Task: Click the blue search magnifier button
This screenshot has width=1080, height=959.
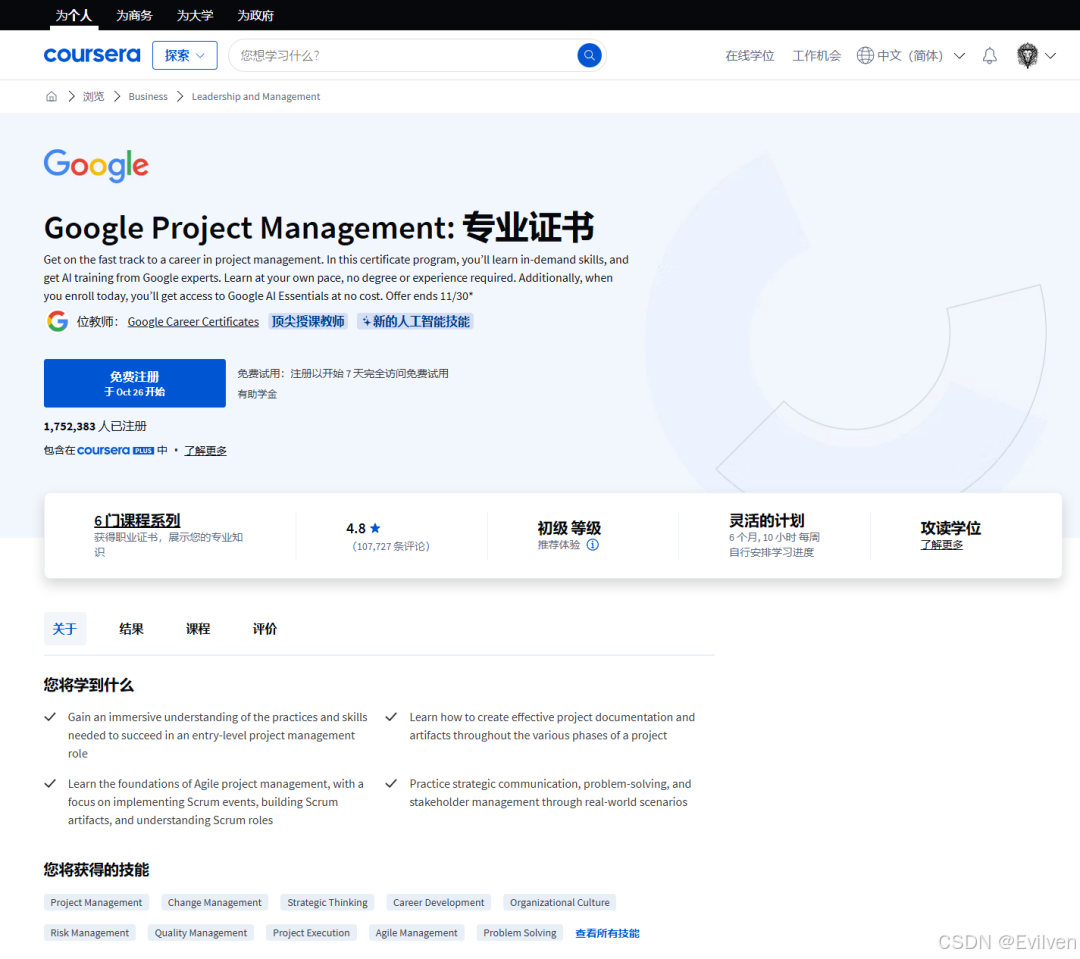Action: tap(589, 55)
